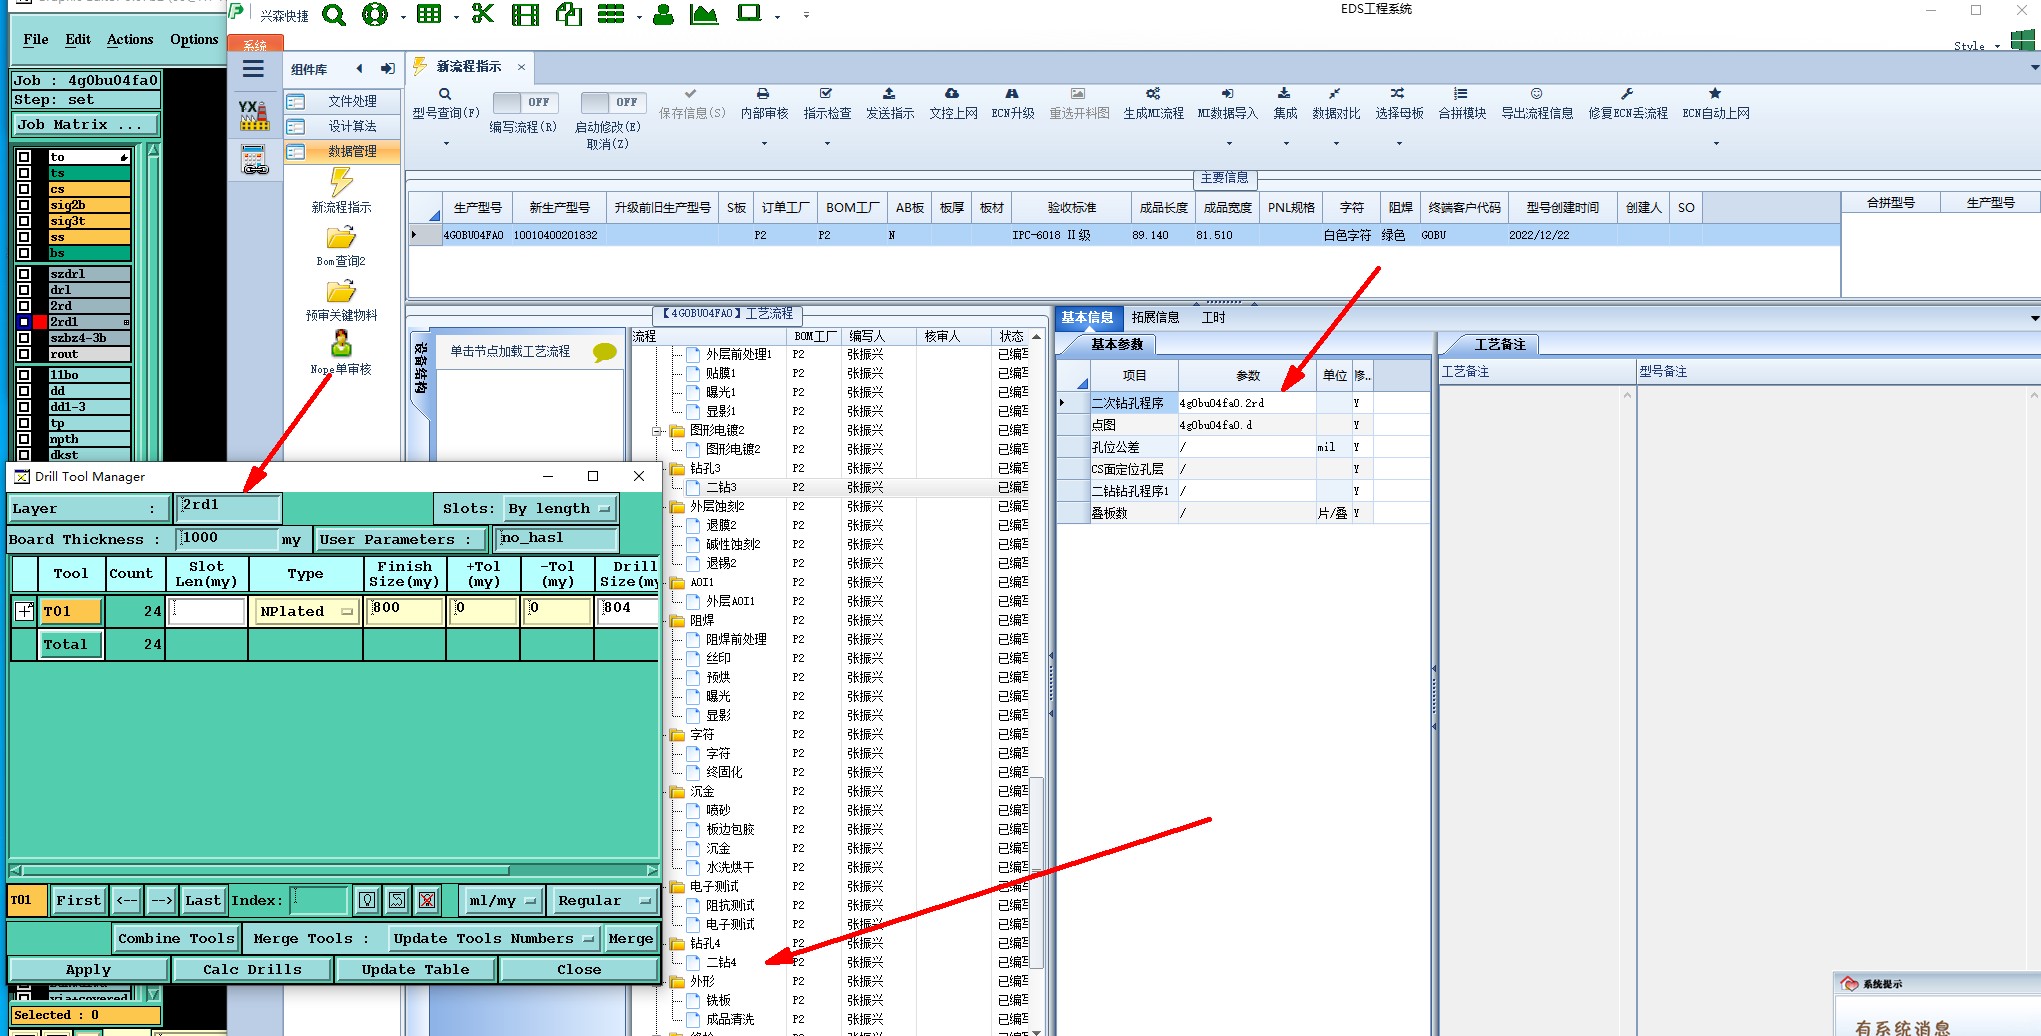Viewport: 2041px width, 1036px height.
Task: Toggle the 编写流程(R) OFF switch
Action: [x=524, y=102]
